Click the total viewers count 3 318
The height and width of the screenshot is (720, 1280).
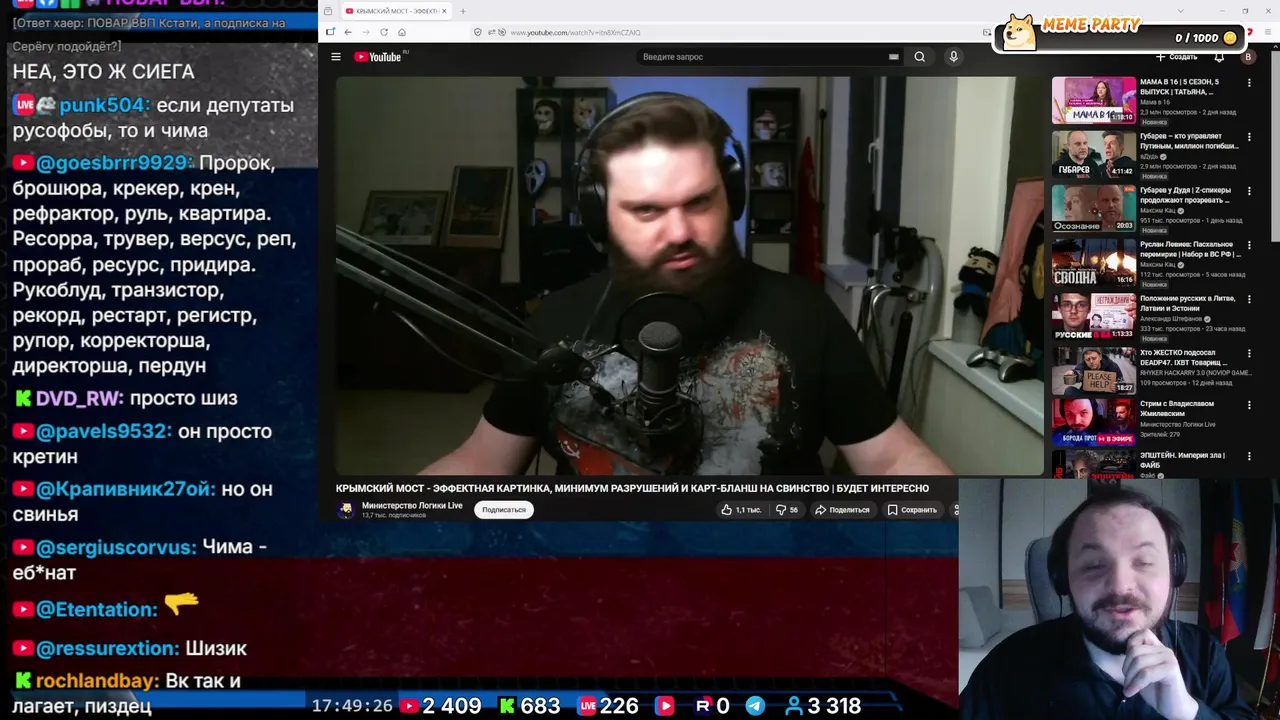832,706
